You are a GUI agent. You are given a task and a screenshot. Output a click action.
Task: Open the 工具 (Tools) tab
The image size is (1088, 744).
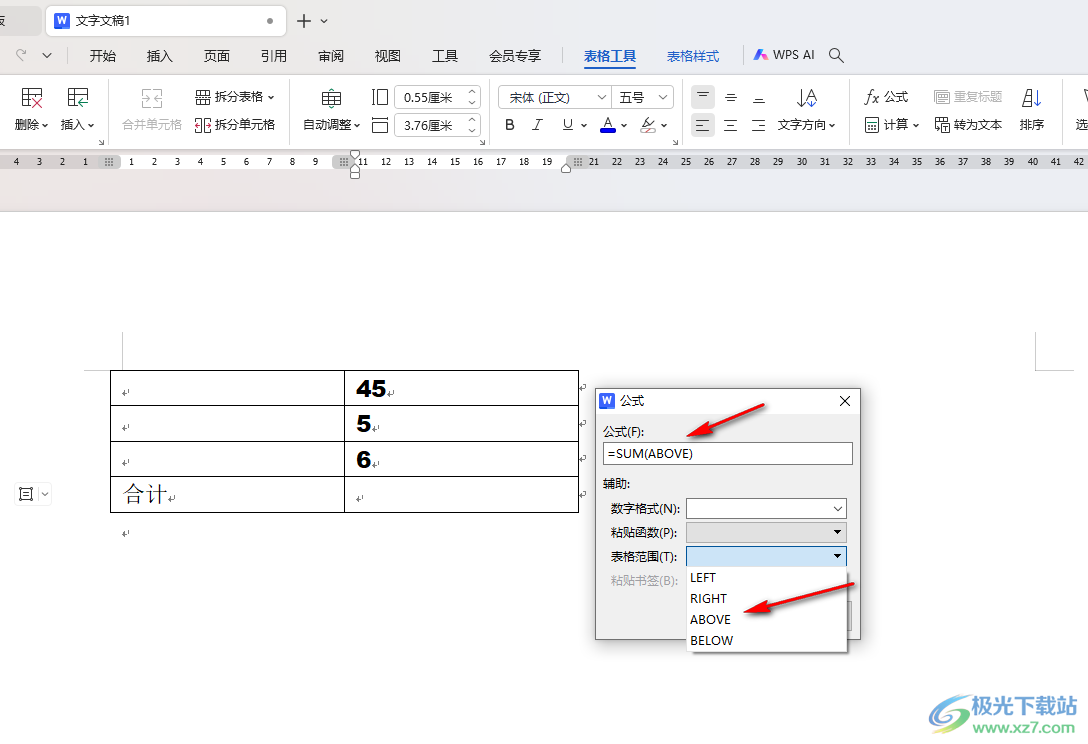[x=445, y=56]
